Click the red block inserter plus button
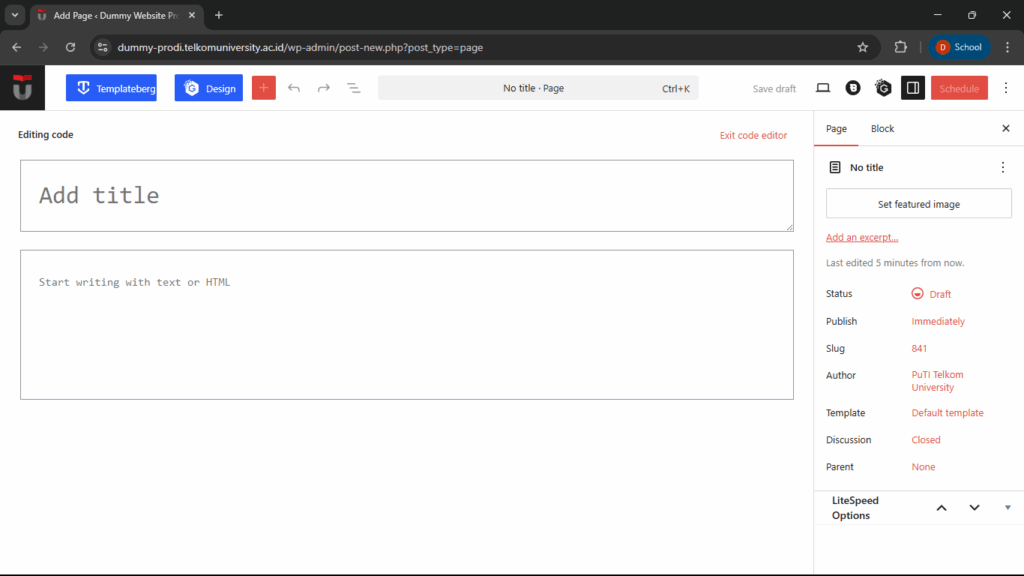Viewport: 1024px width, 576px height. tap(263, 88)
